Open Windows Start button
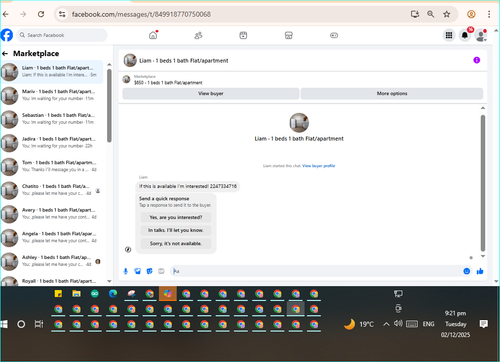Screen dimensions: 500x362 pos(4,324)
